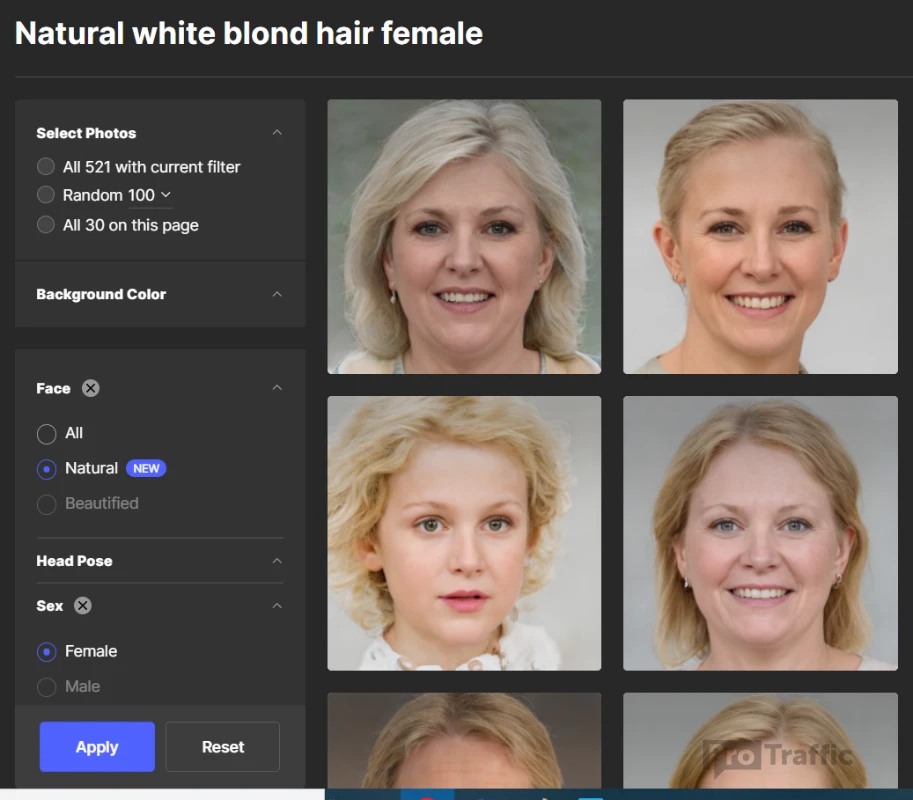913x800 pixels.
Task: Click the Background Color heading
Action: tap(101, 294)
